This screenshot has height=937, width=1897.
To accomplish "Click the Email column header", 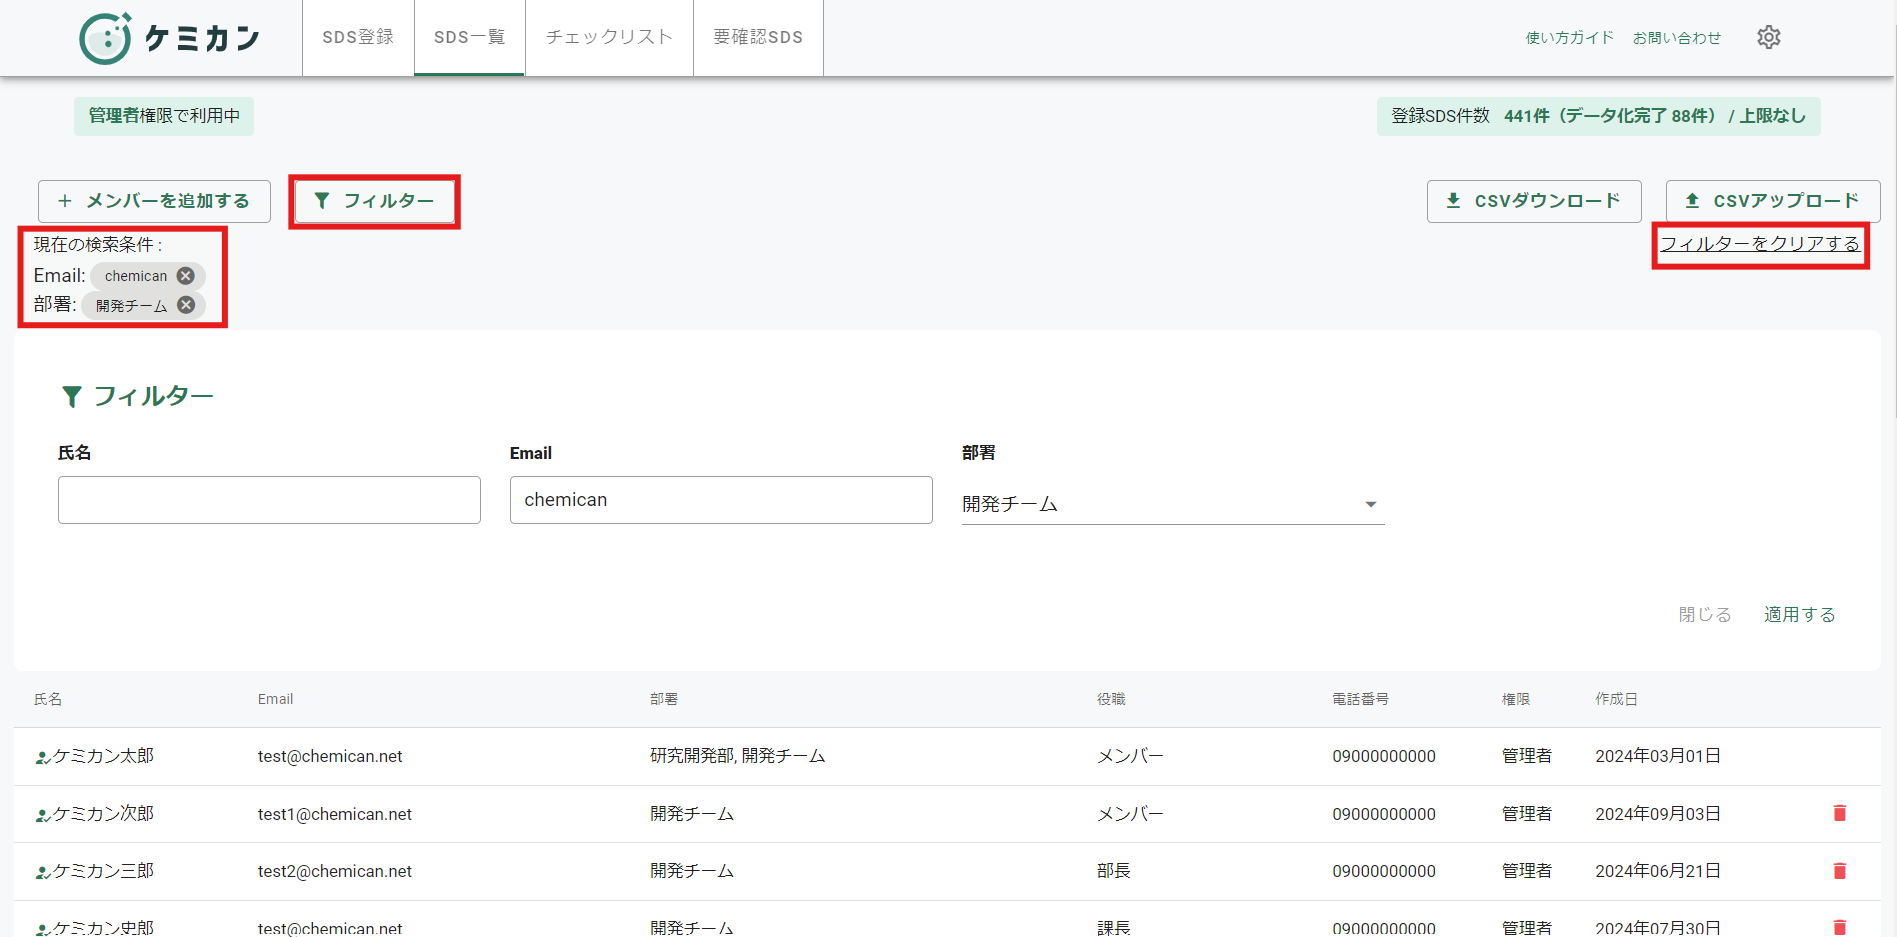I will pos(275,699).
